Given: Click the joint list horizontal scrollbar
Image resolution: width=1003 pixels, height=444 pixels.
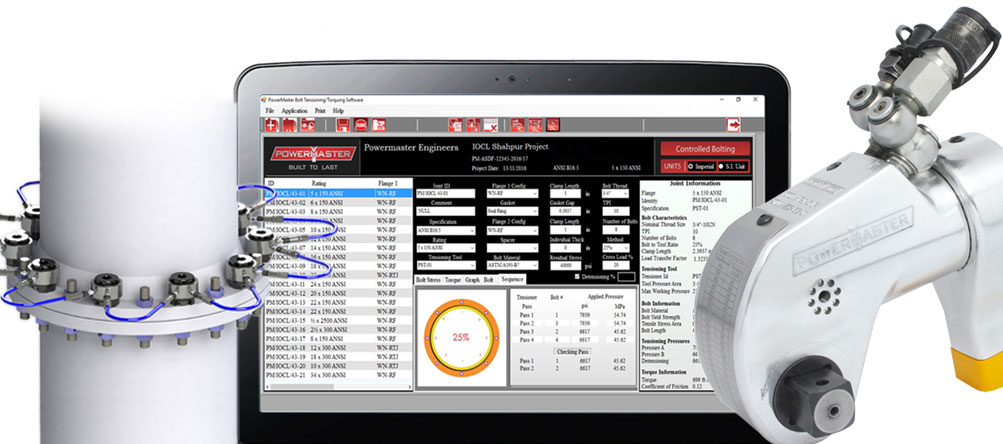Looking at the screenshot, I should click(338, 386).
